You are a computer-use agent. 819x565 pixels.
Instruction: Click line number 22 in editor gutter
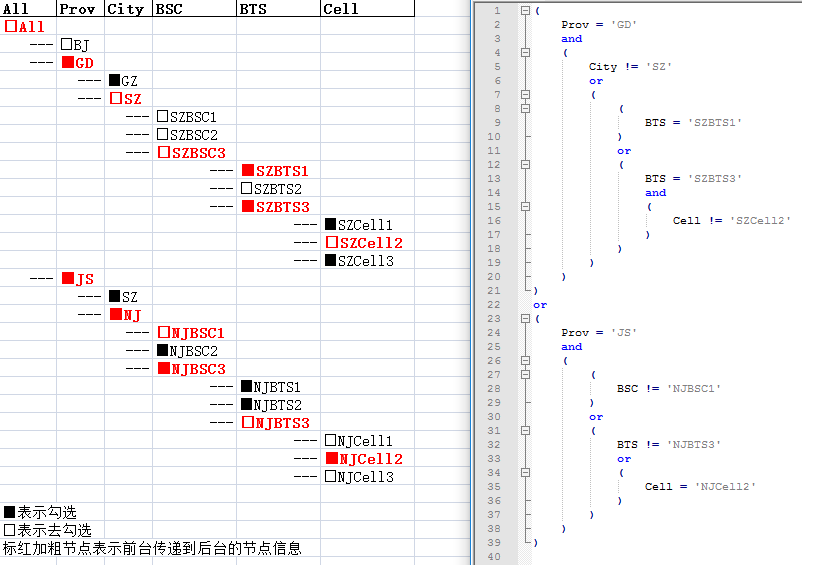click(x=494, y=304)
